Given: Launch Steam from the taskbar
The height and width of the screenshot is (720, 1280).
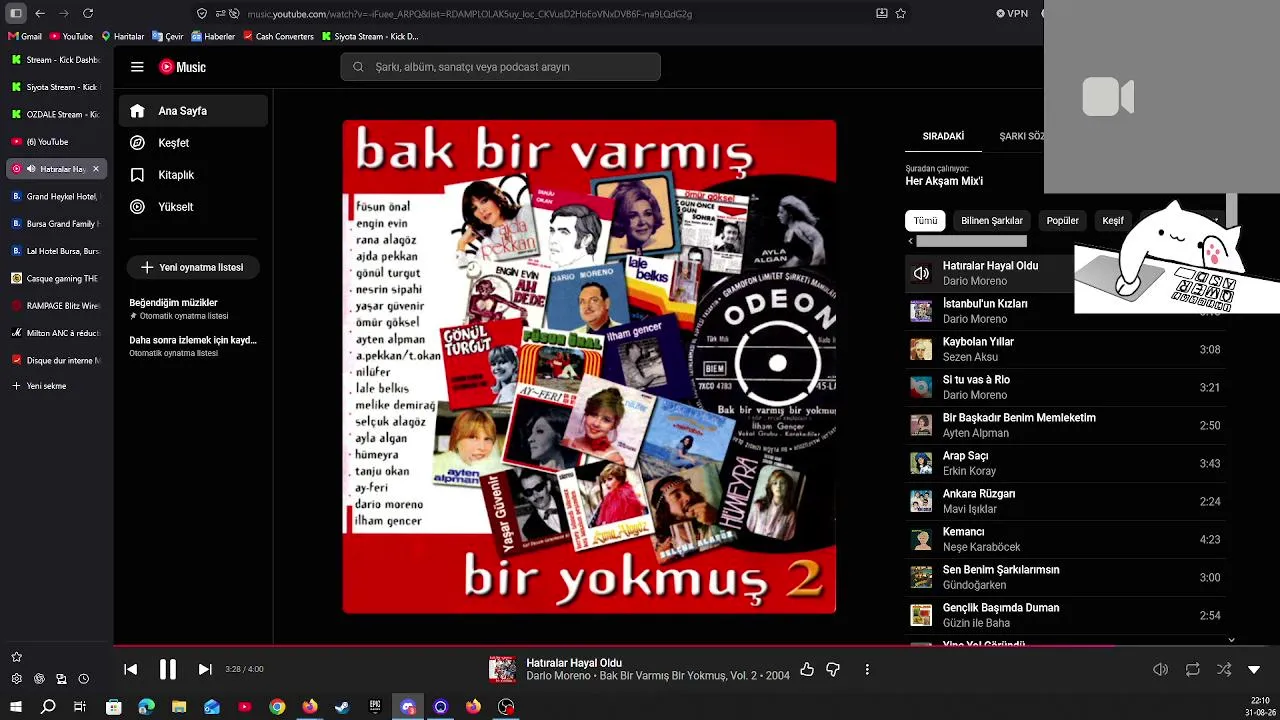Looking at the screenshot, I should click(x=342, y=707).
